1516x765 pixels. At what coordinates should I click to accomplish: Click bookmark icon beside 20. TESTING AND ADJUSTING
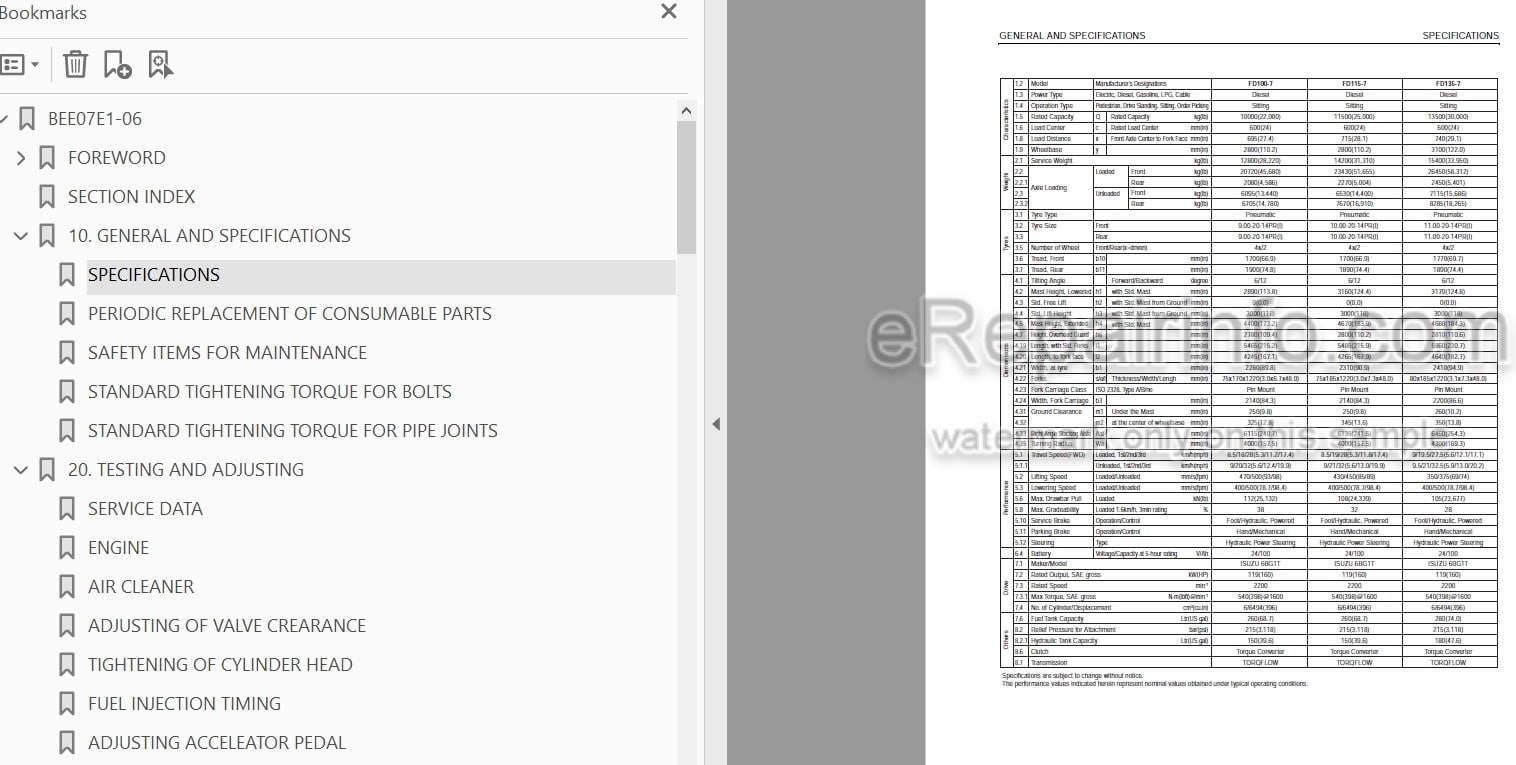point(46,470)
